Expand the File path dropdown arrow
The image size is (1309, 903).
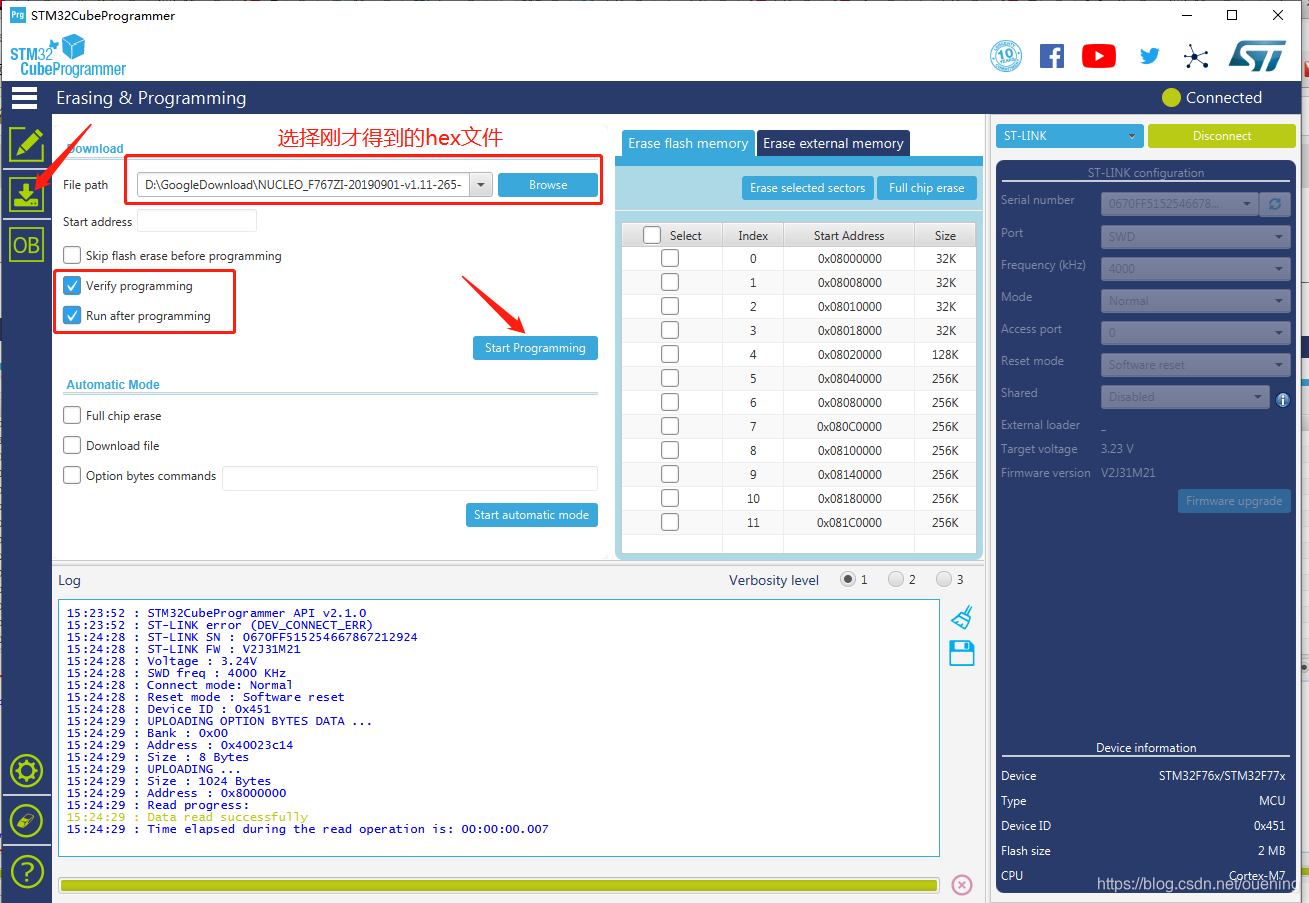pyautogui.click(x=481, y=185)
